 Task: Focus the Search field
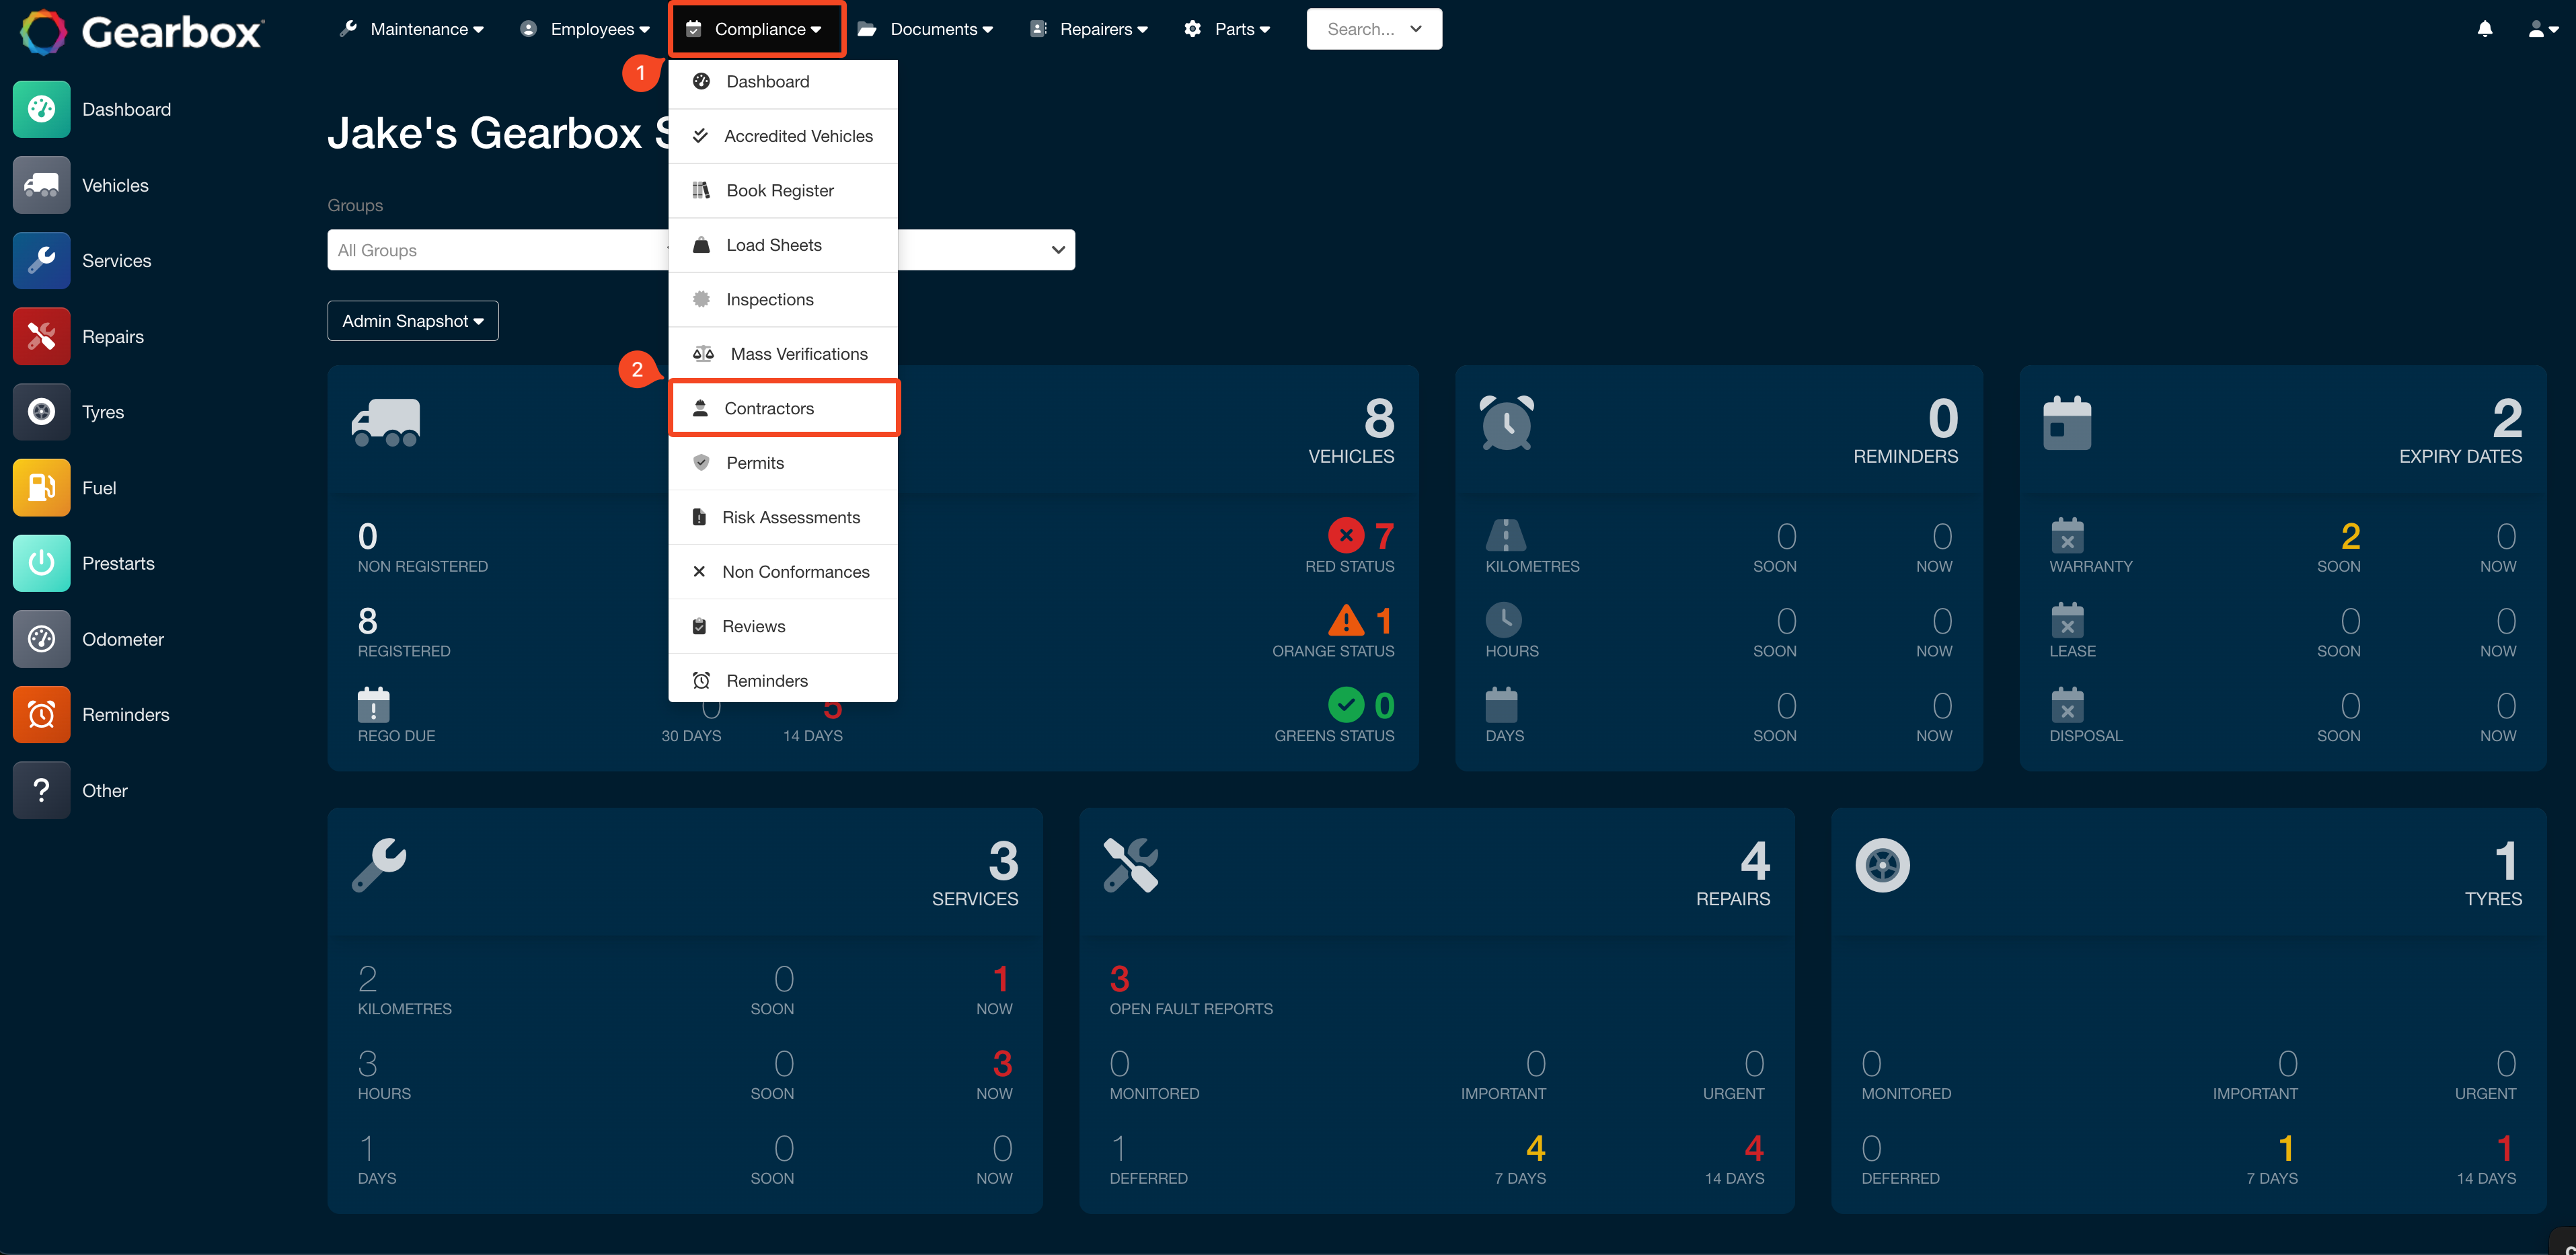(1374, 29)
